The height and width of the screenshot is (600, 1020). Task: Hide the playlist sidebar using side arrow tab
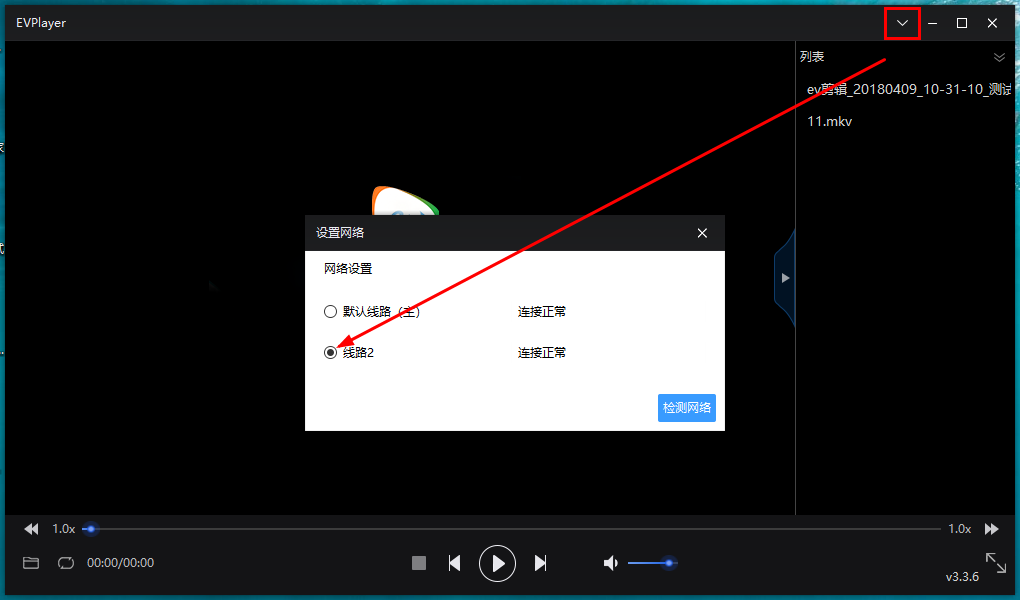(785, 278)
